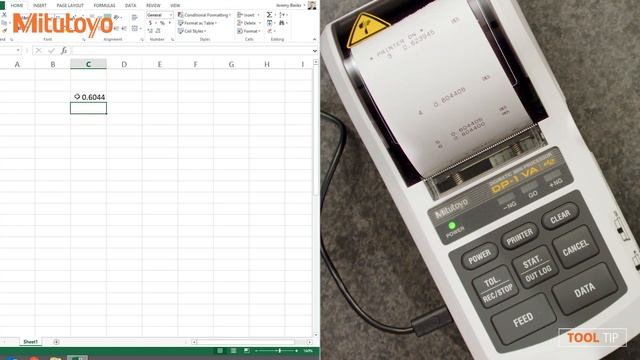Switch to Page Layout view in status bar
This screenshot has height=360, width=640.
[233, 351]
